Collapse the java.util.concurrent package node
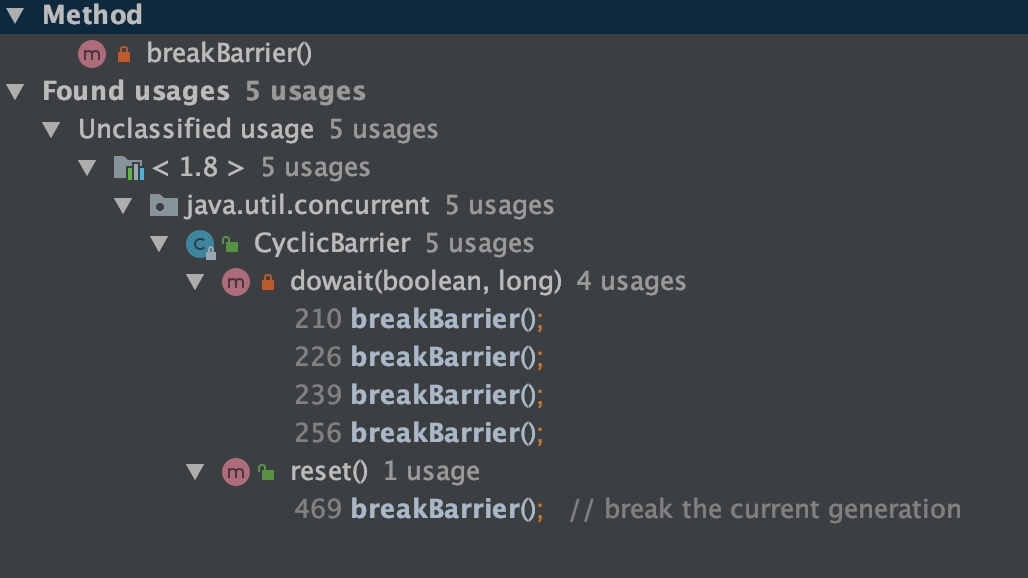This screenshot has width=1028, height=578. coord(124,206)
